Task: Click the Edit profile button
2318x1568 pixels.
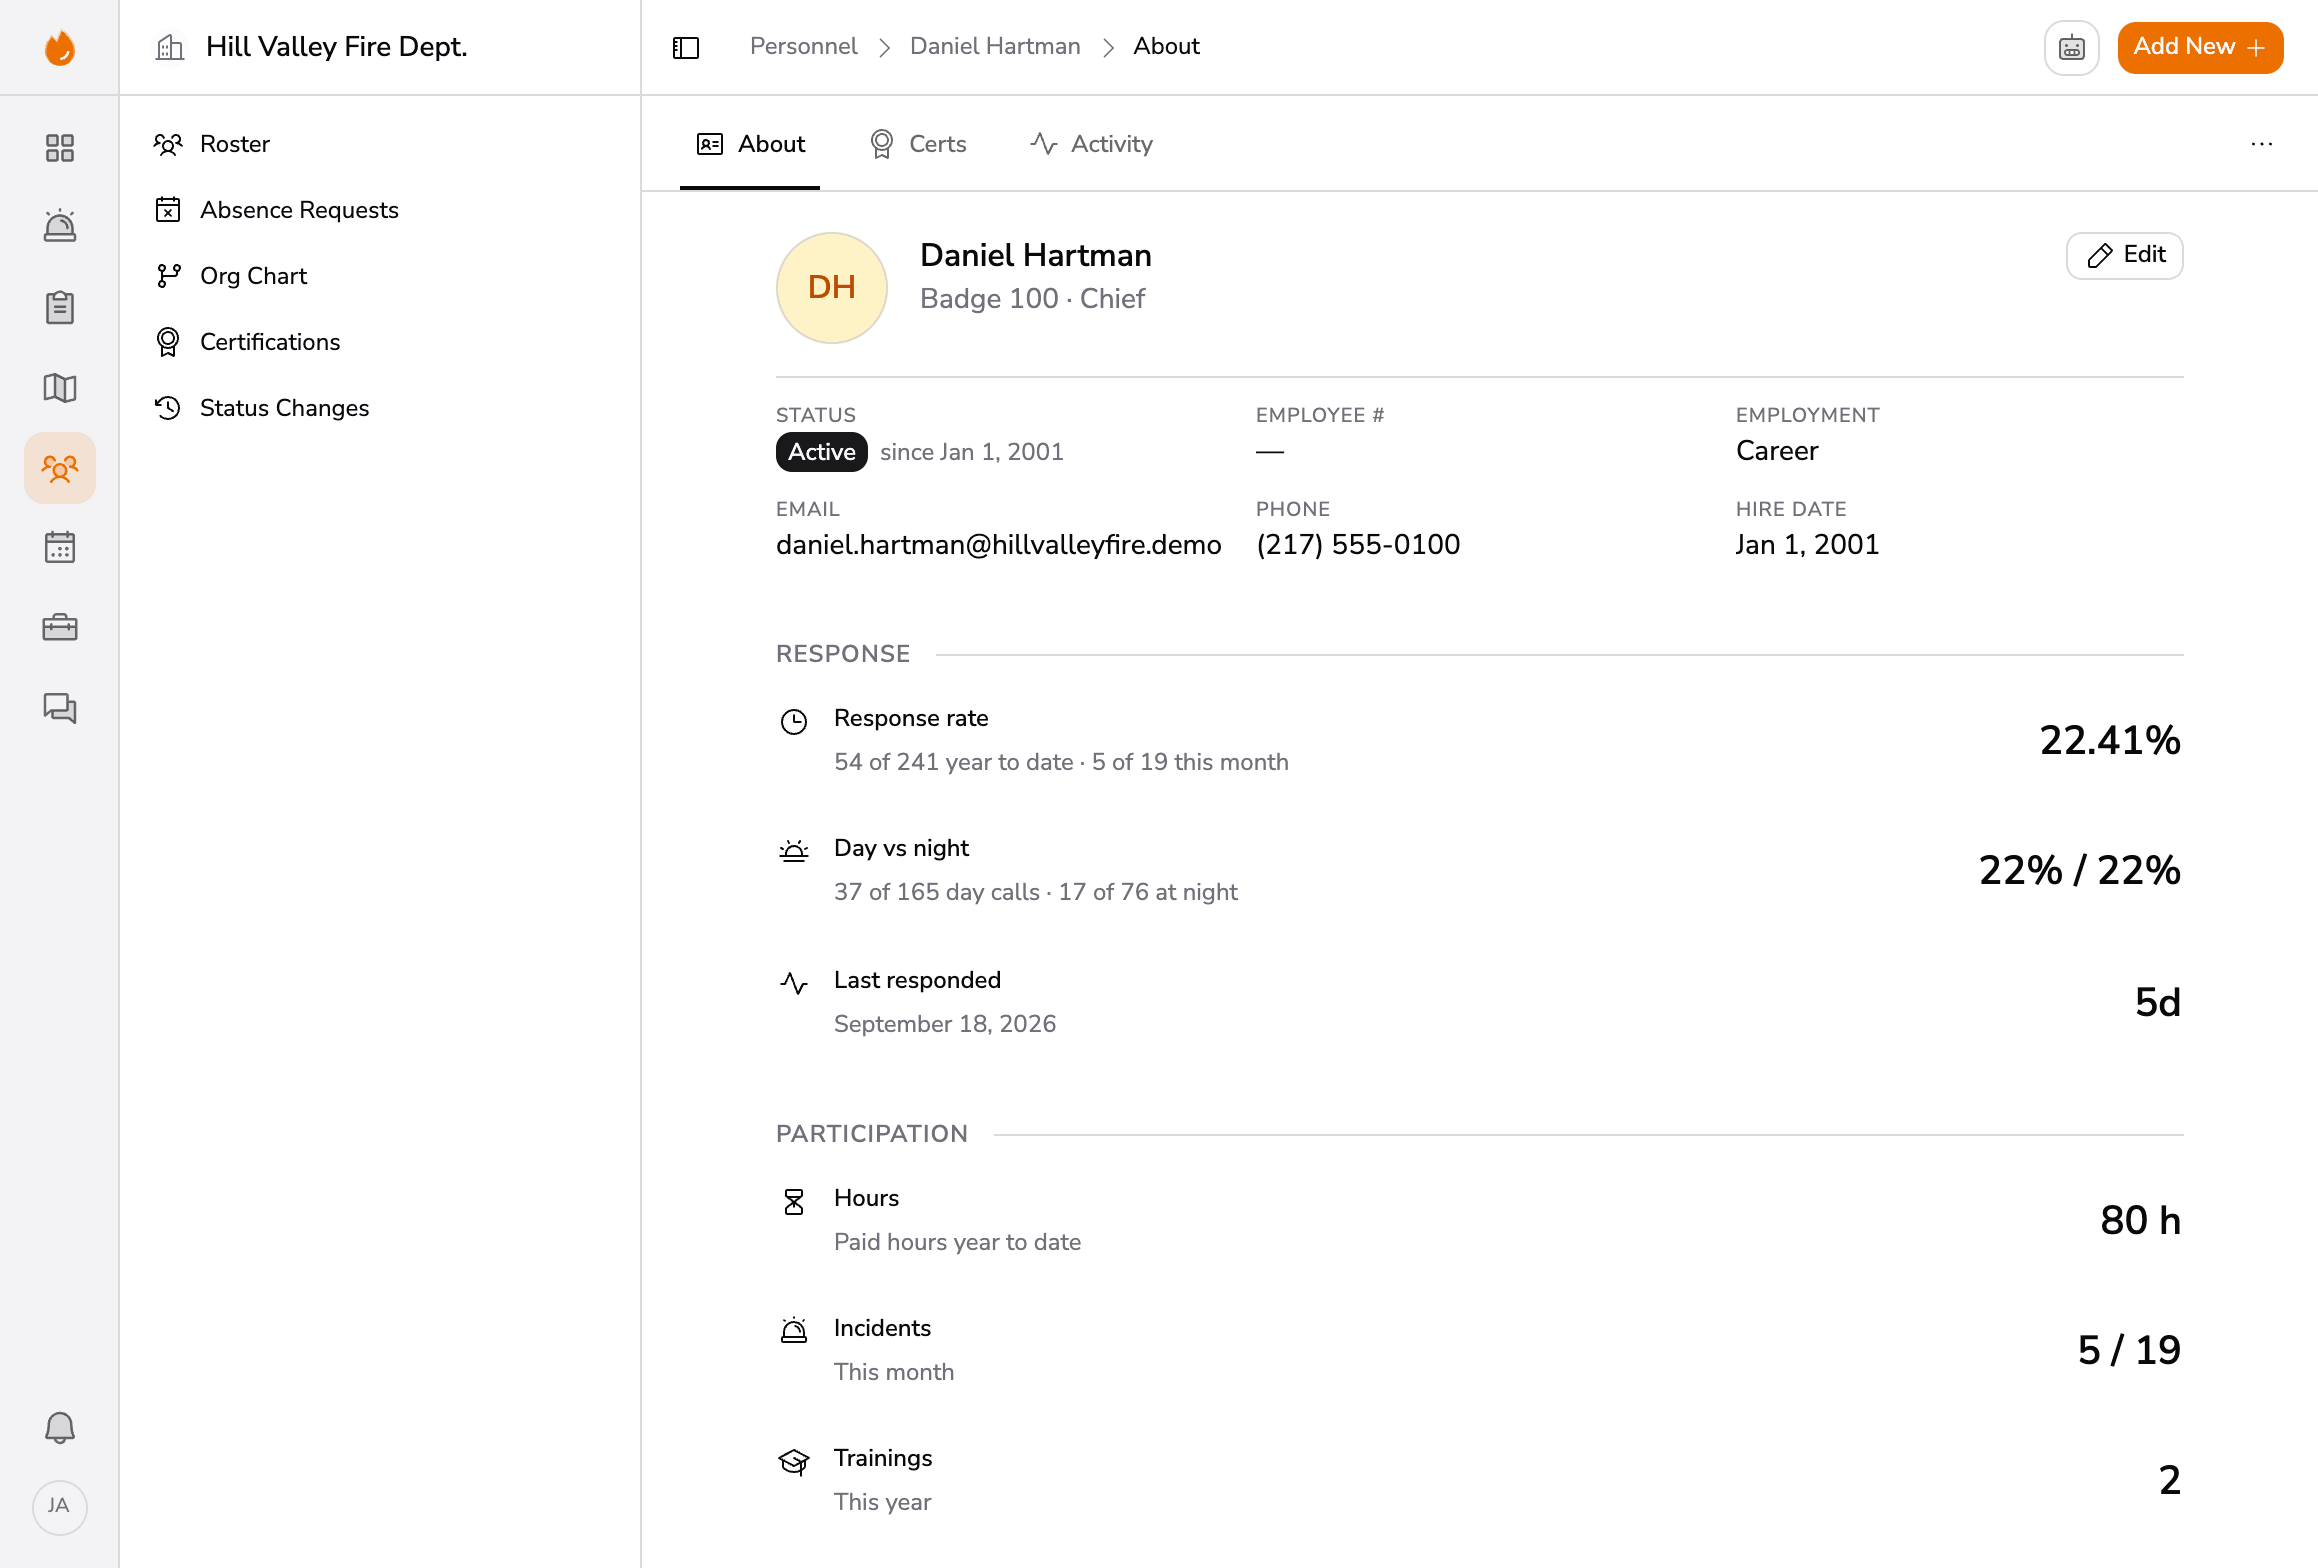Action: pos(2125,255)
